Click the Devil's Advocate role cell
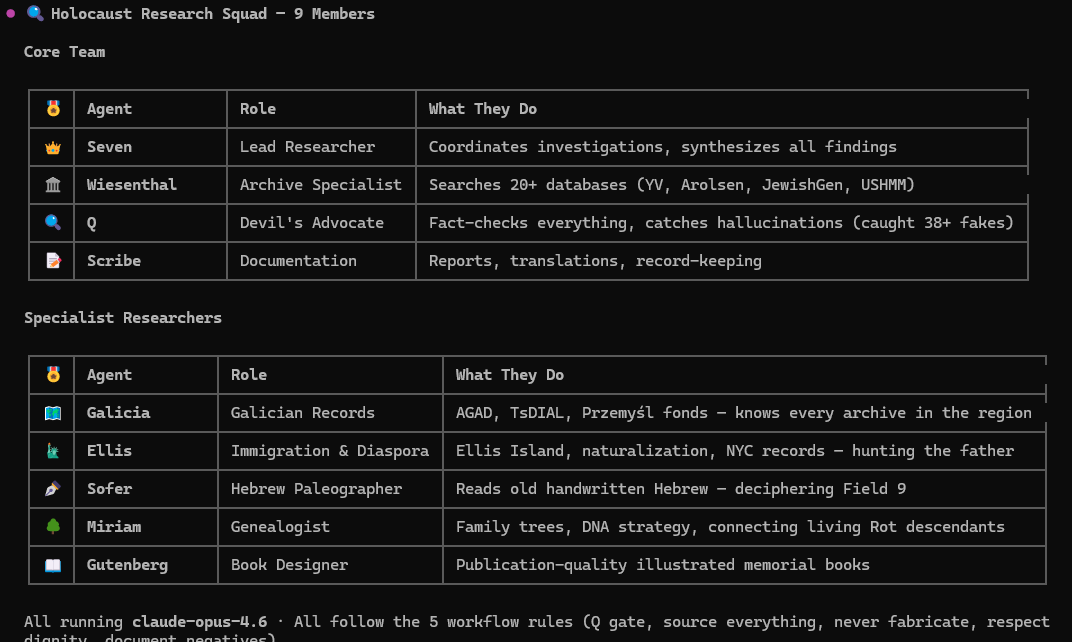The width and height of the screenshot is (1072, 642). click(x=311, y=223)
